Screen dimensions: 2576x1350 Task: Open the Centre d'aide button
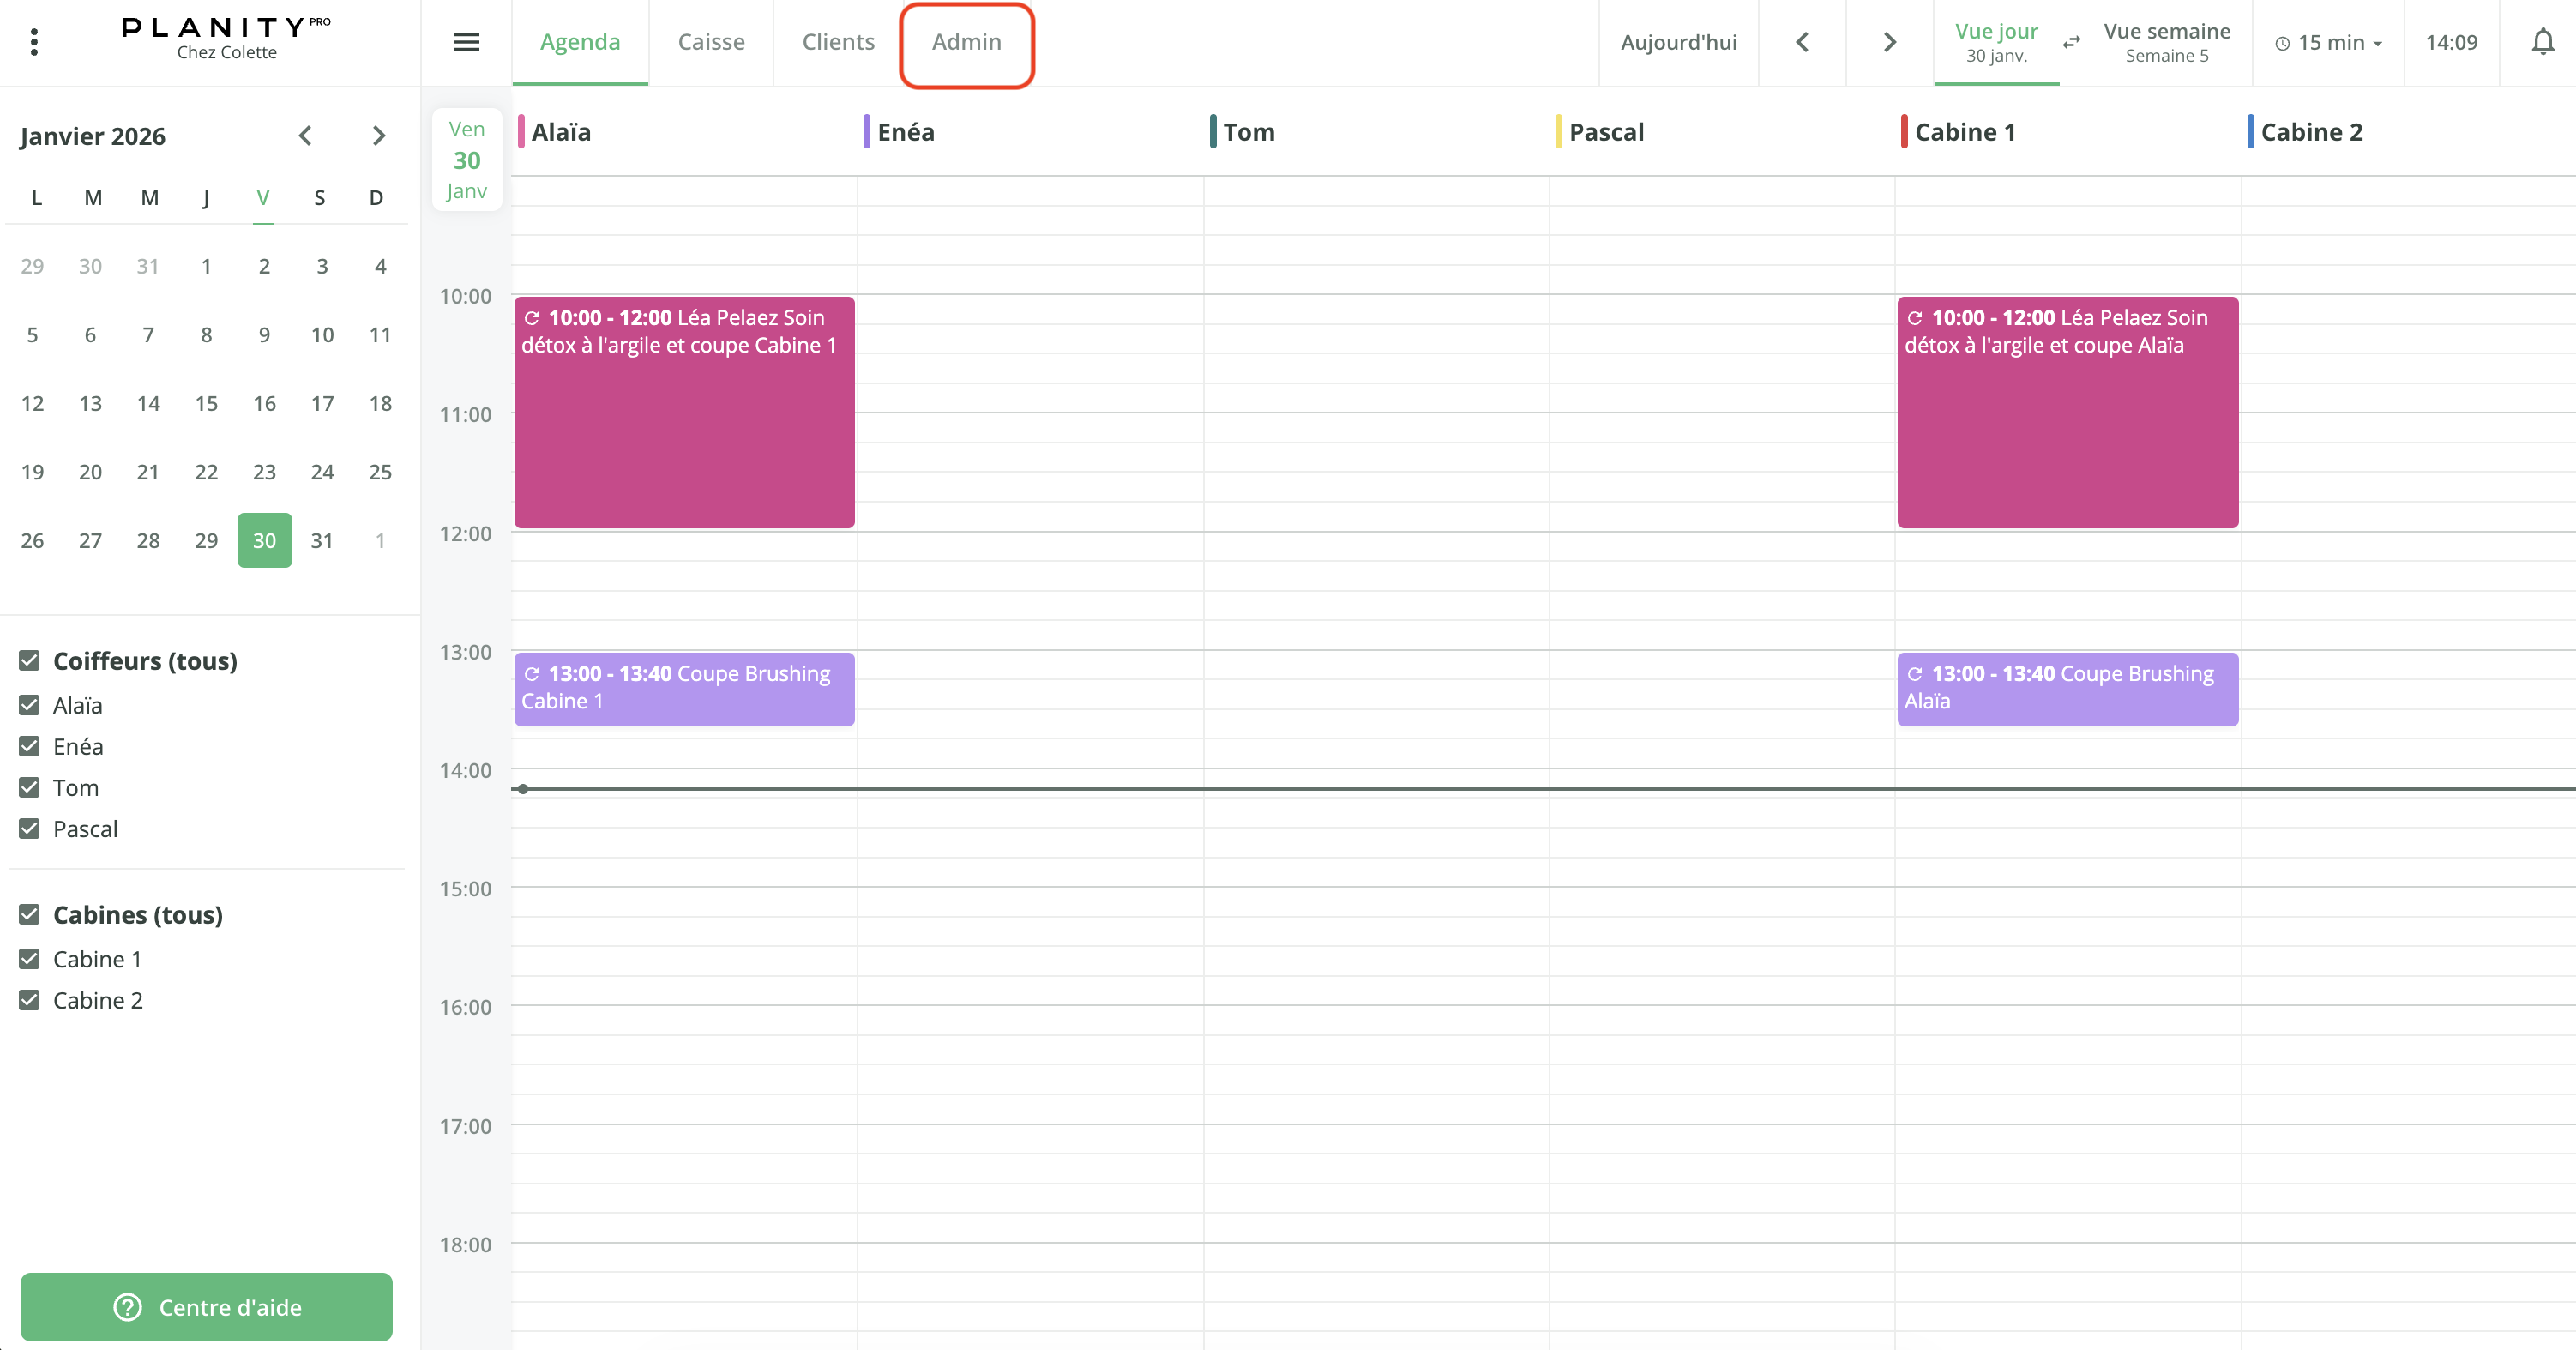[x=207, y=1306]
